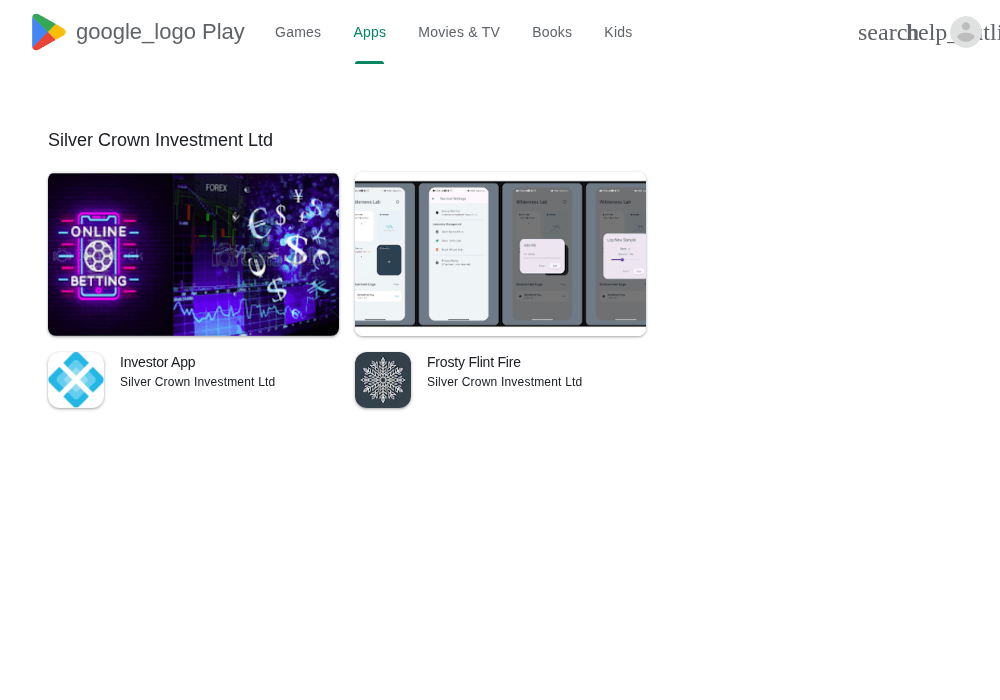Click developer name under Frosty Flint Fire
Image resolution: width=1000 pixels, height=700 pixels.
504,382
